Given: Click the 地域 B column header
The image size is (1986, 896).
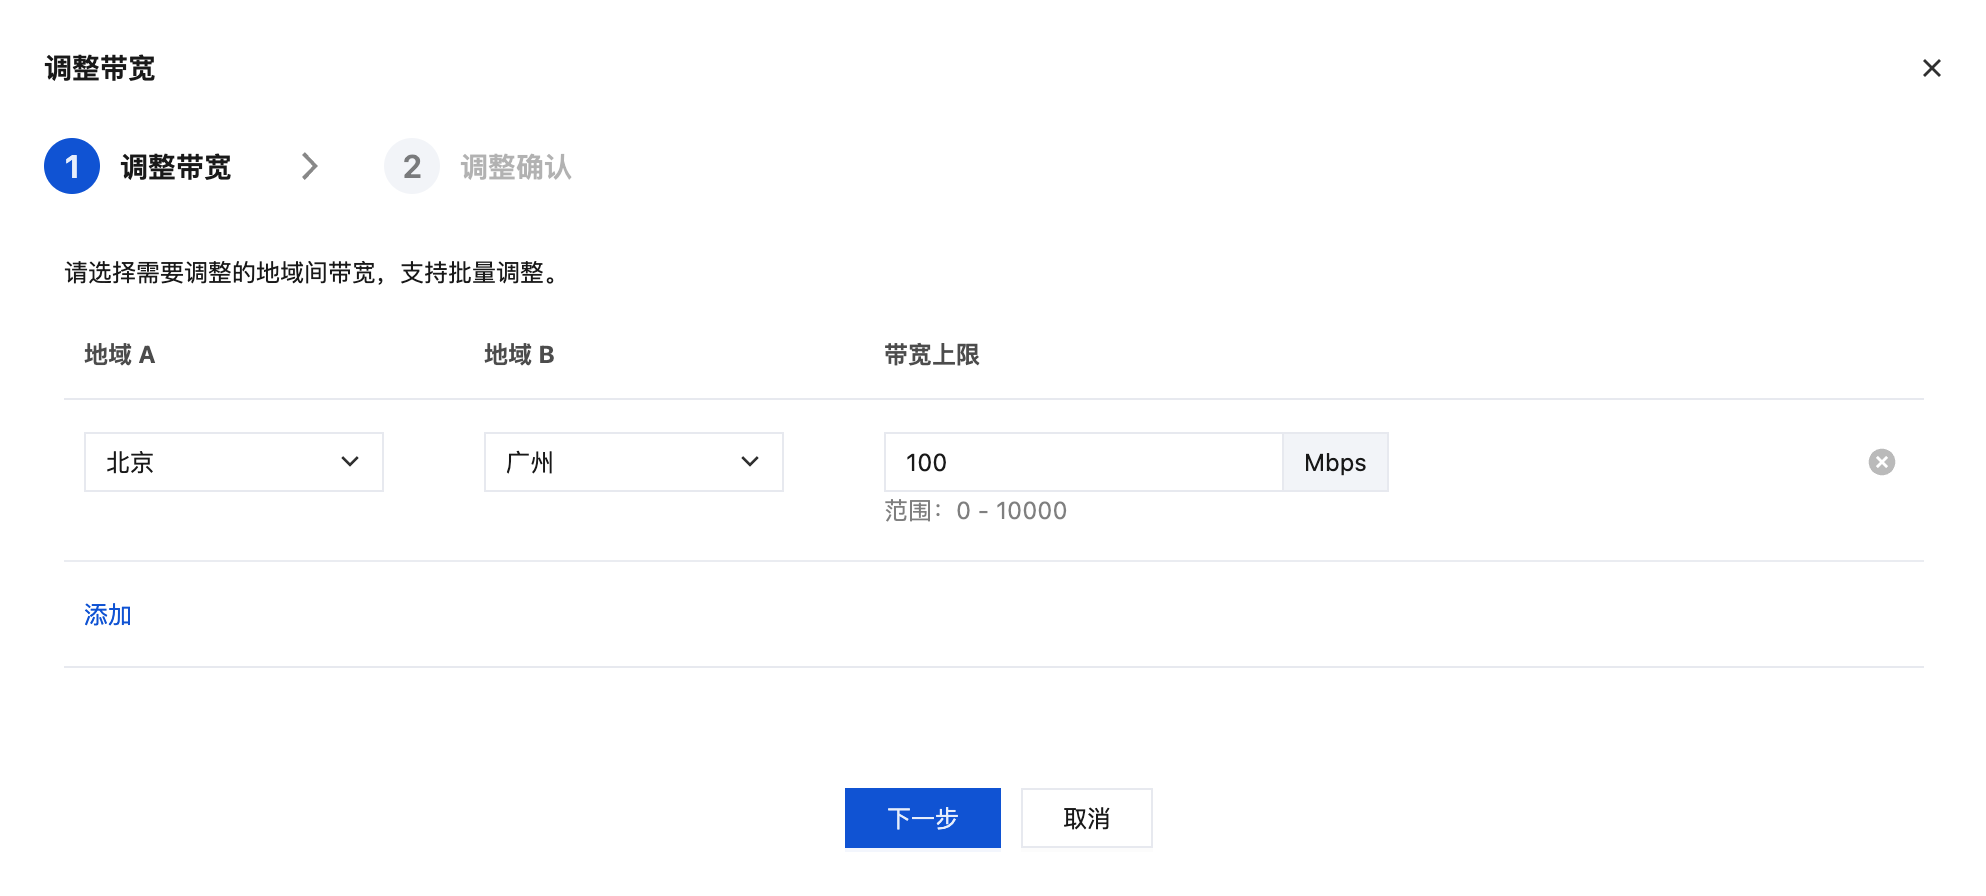Looking at the screenshot, I should (519, 355).
